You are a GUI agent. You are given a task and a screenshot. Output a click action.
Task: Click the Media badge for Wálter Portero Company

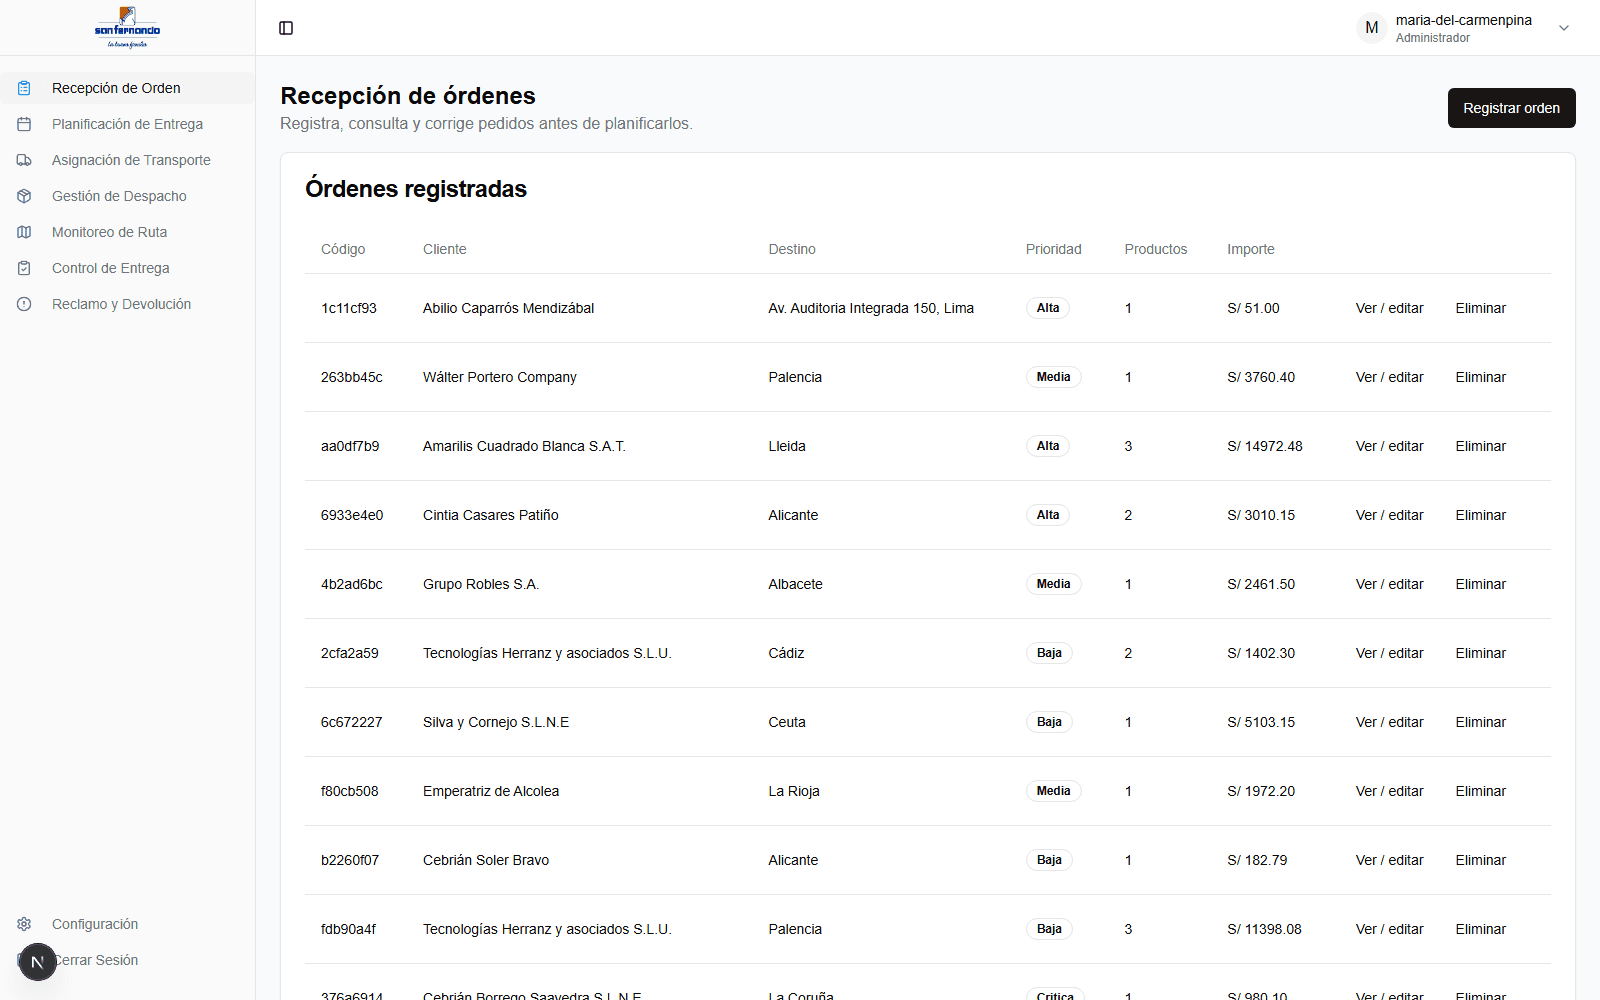[1053, 377]
